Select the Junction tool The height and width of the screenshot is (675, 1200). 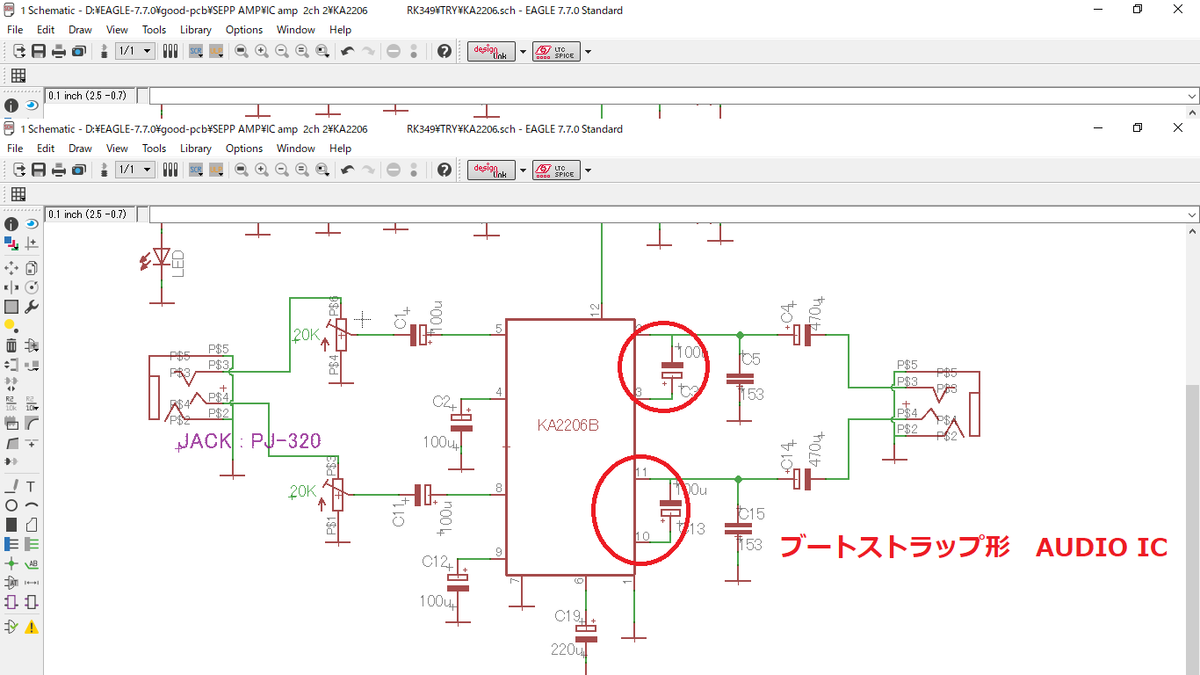[x=11, y=563]
